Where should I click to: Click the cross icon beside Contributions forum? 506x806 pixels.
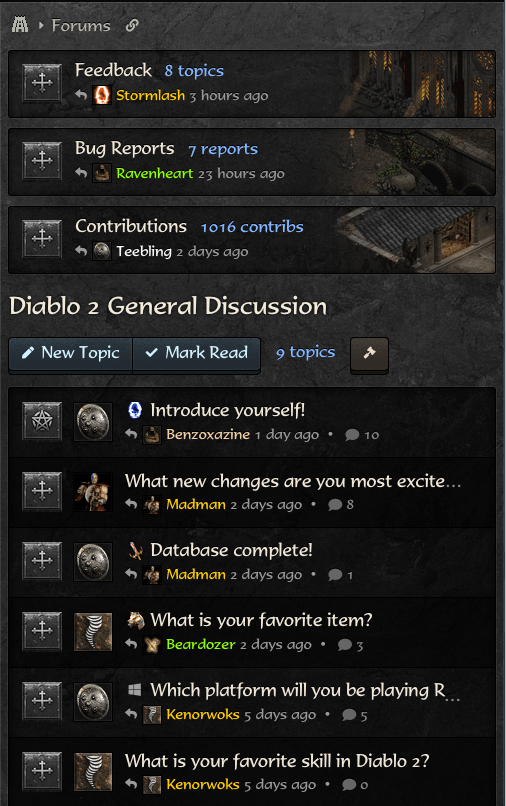click(x=42, y=239)
